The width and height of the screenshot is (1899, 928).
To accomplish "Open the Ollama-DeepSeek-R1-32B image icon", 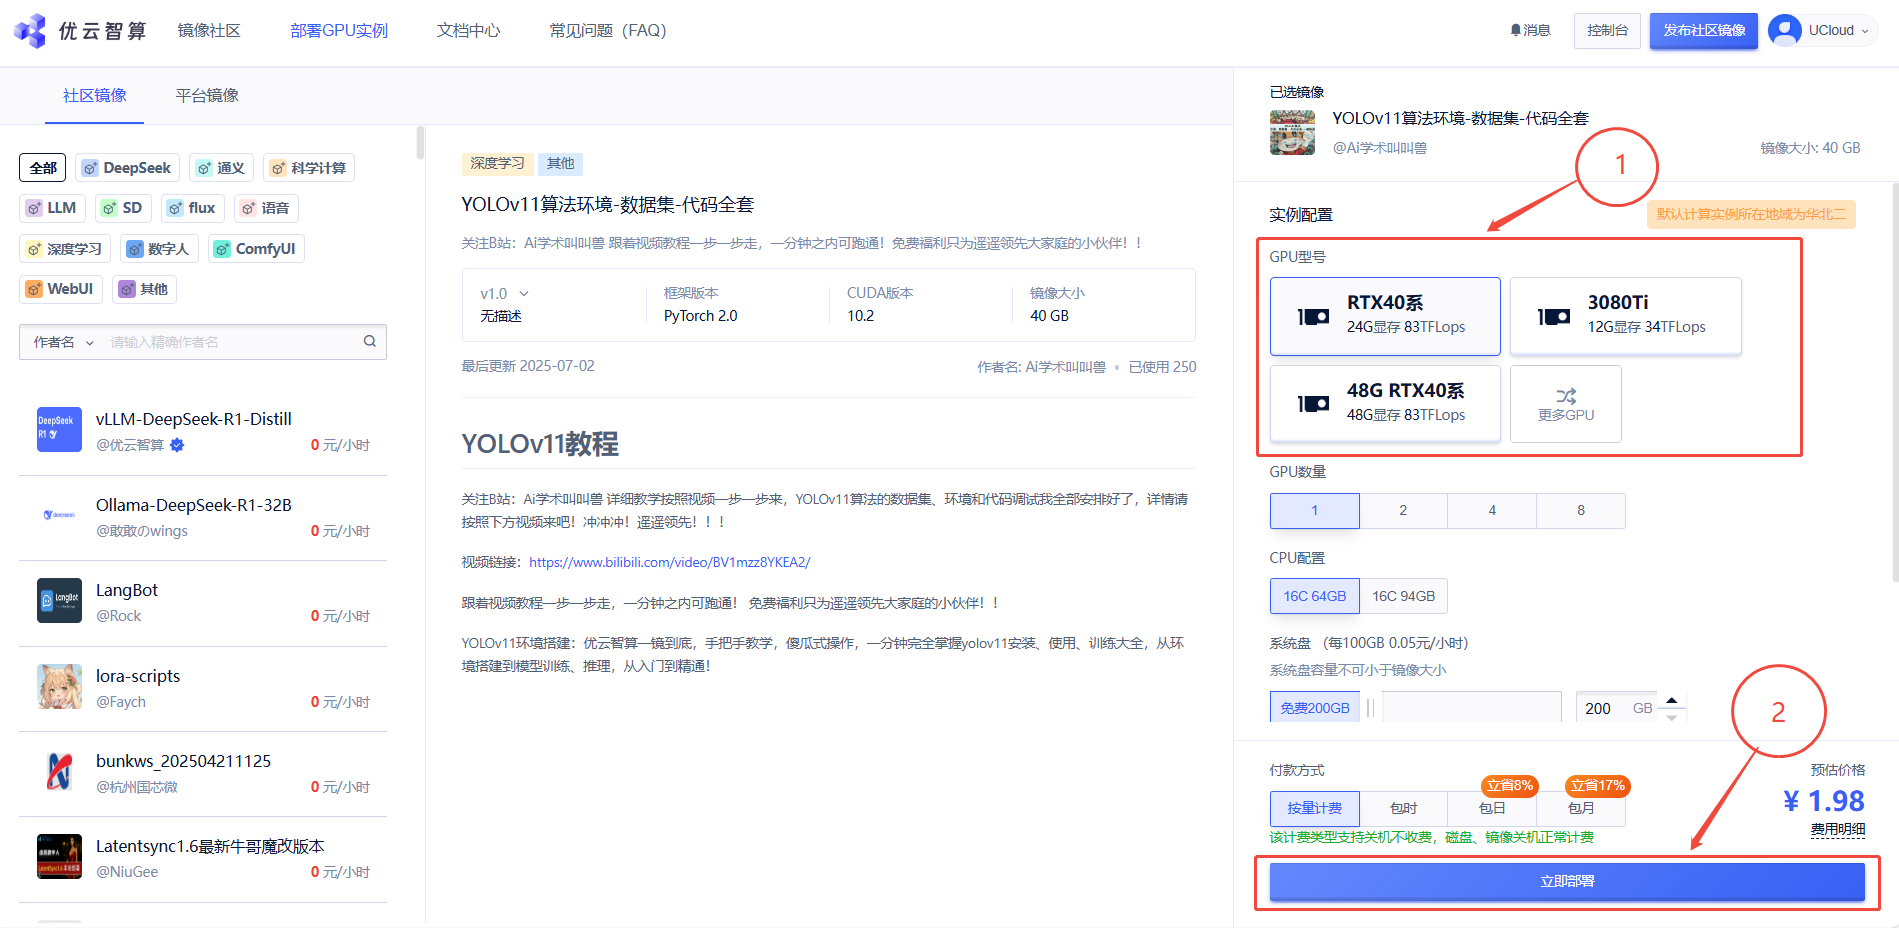I will point(59,515).
